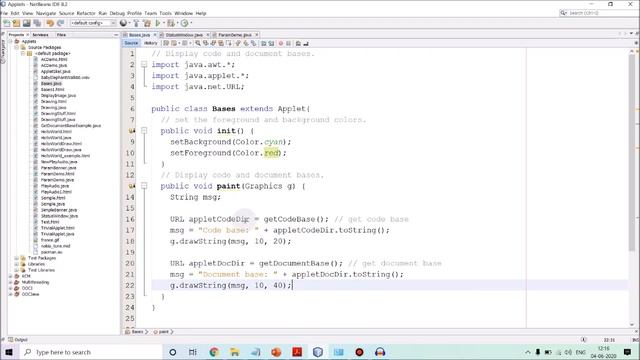This screenshot has width=640, height=360.
Task: Click the Comment icon in editor toolbar
Action: [x=298, y=43]
